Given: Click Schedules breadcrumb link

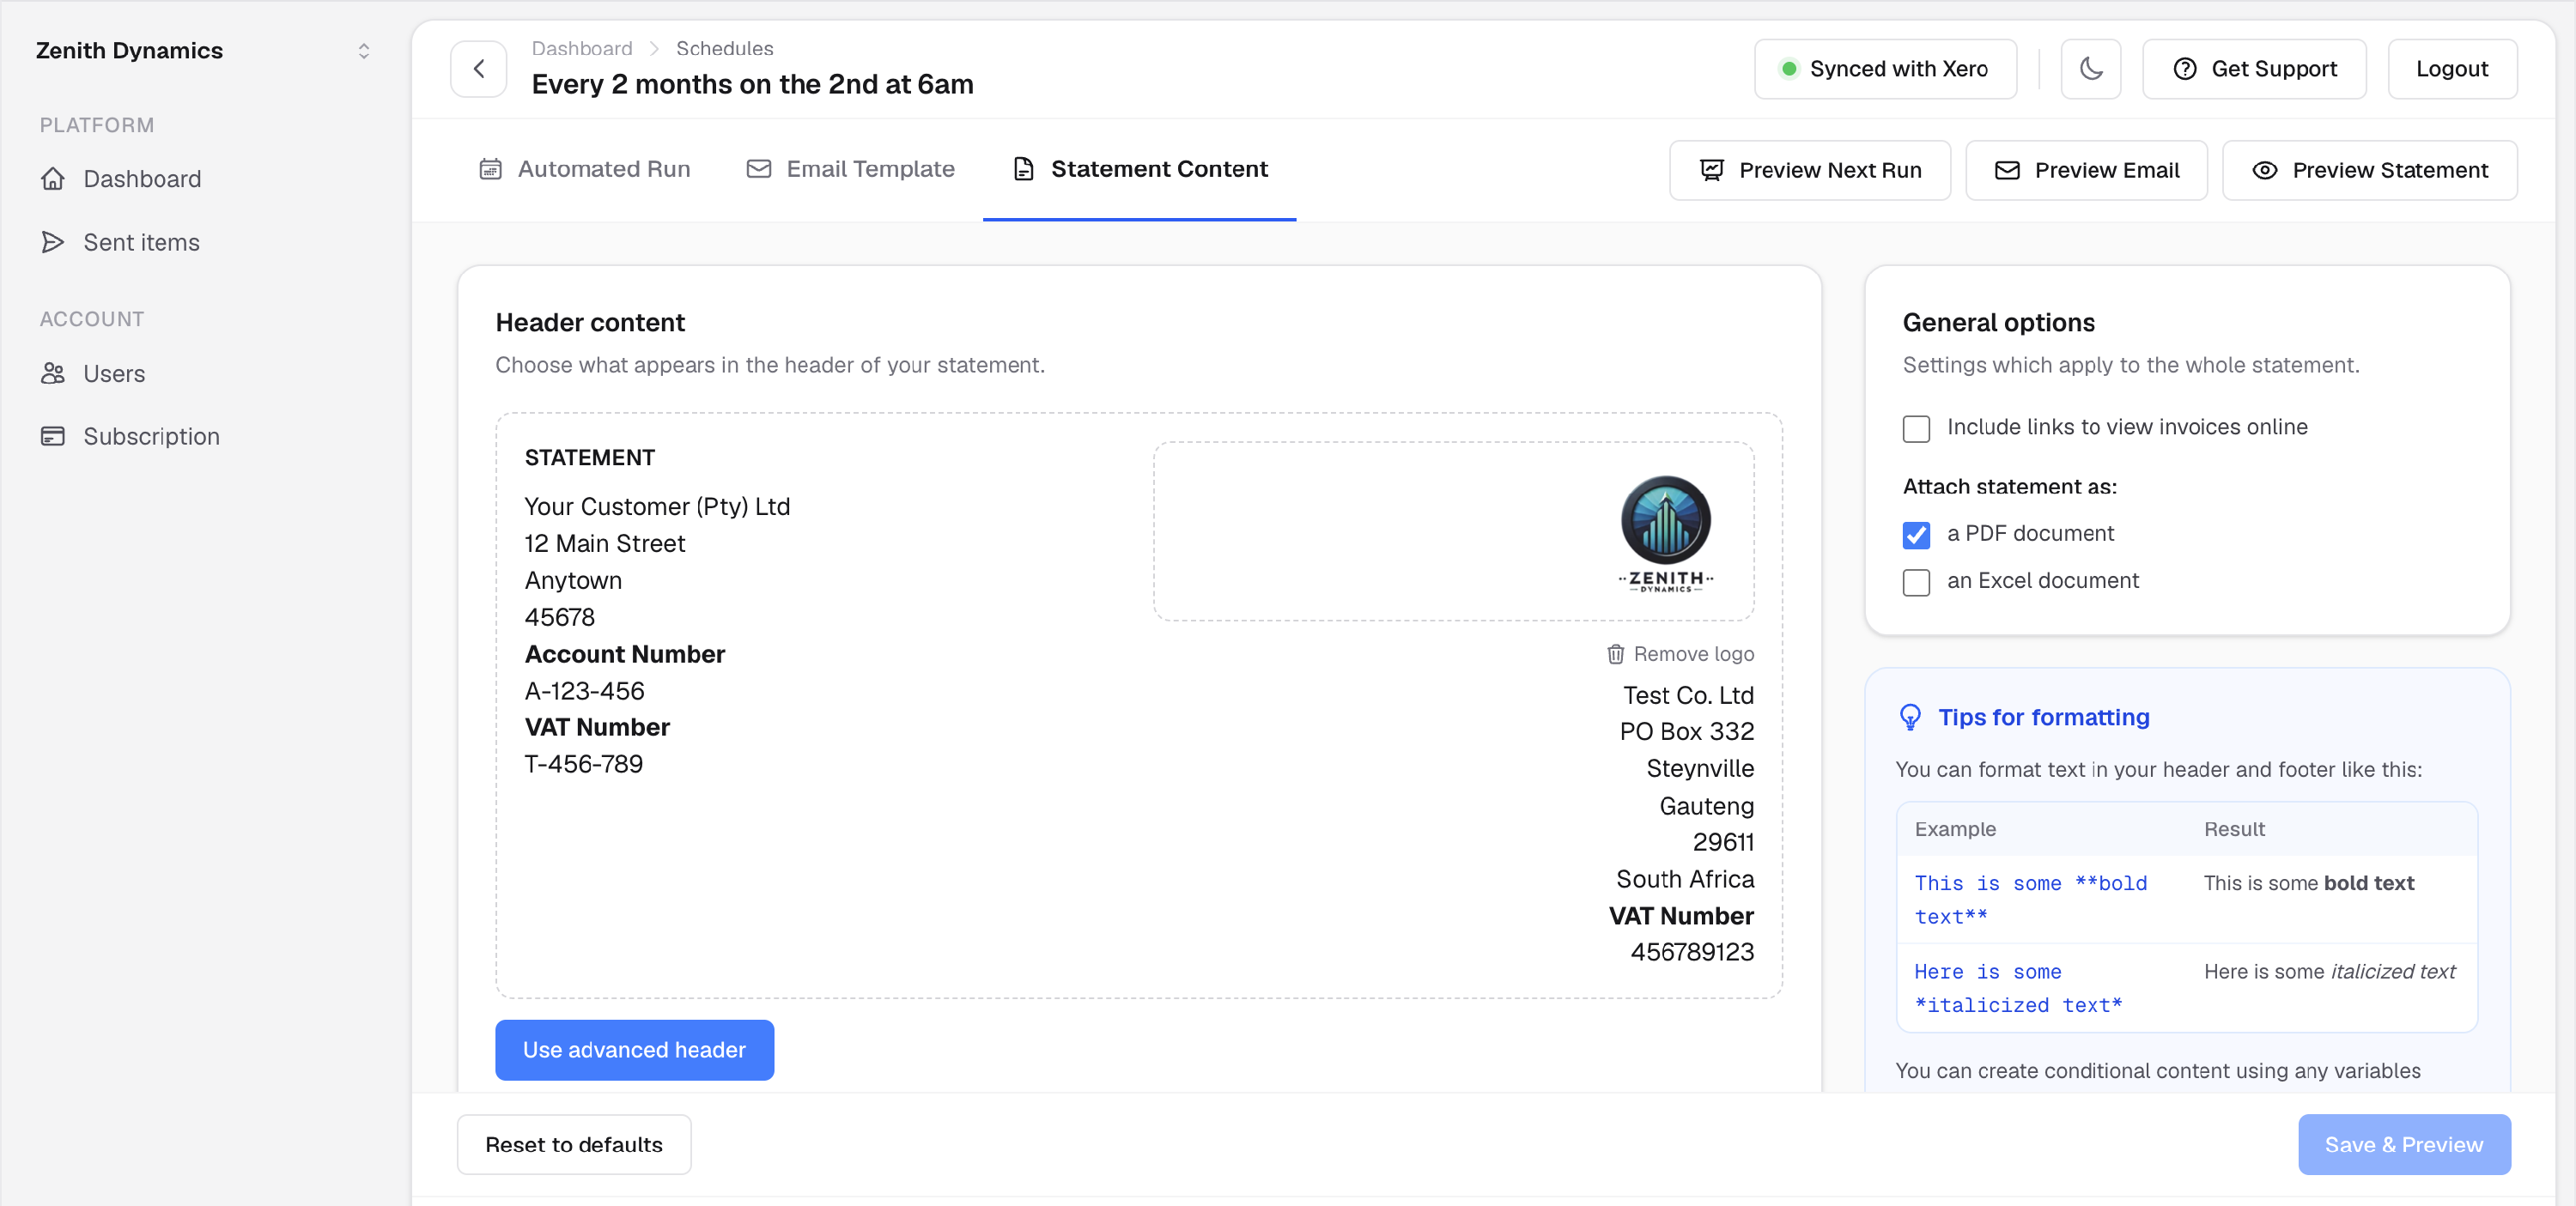Looking at the screenshot, I should click(x=724, y=48).
